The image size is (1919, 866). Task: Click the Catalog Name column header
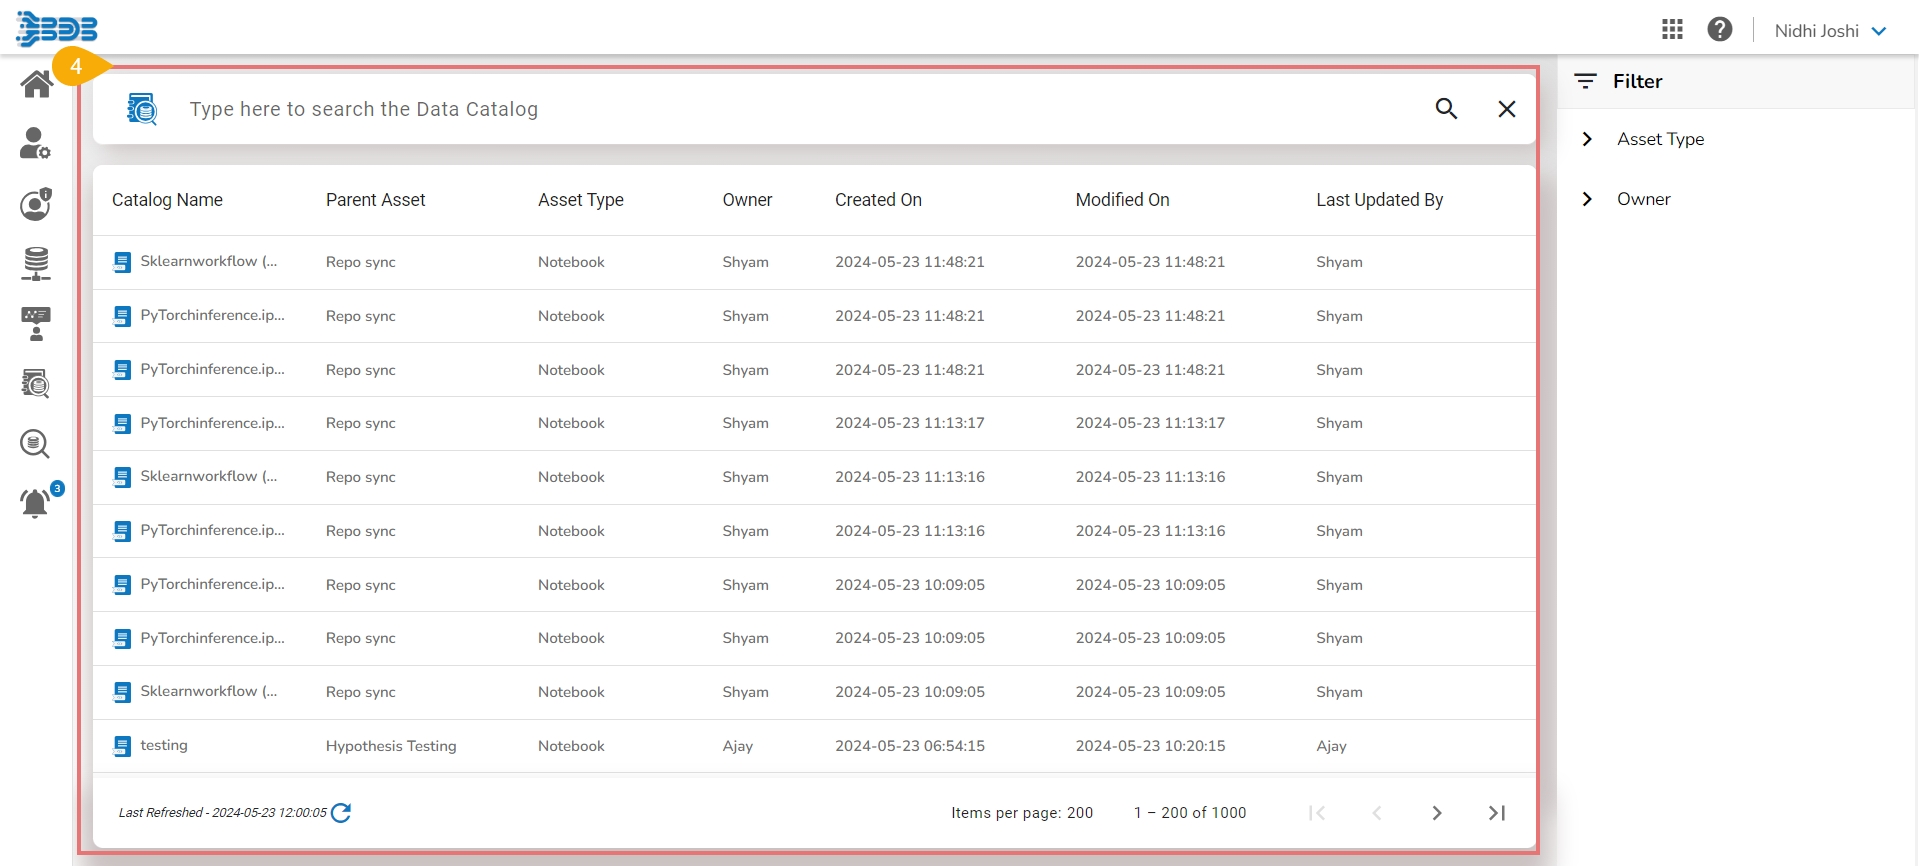click(x=167, y=200)
